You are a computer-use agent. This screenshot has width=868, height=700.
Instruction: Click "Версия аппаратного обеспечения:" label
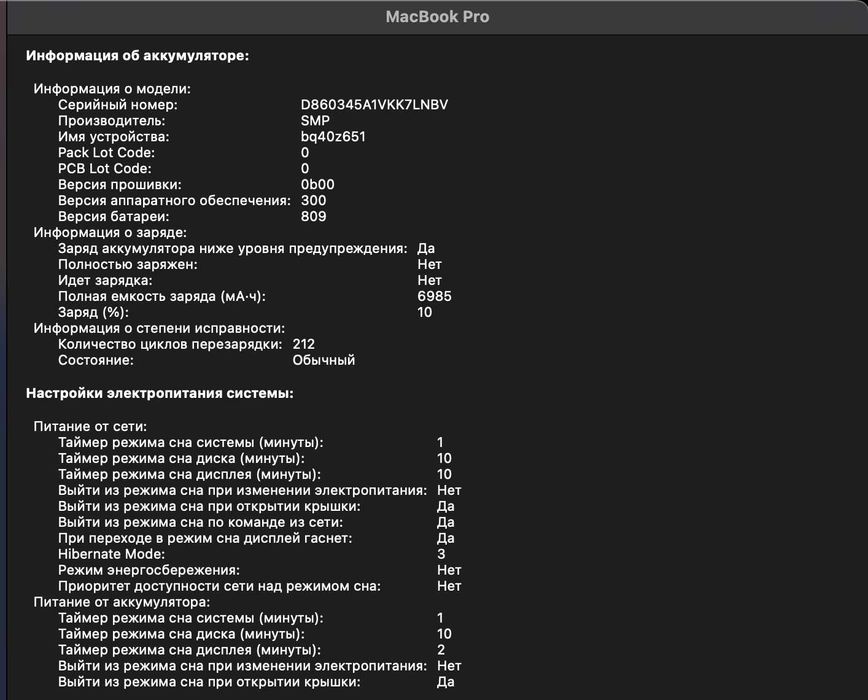coord(174,201)
